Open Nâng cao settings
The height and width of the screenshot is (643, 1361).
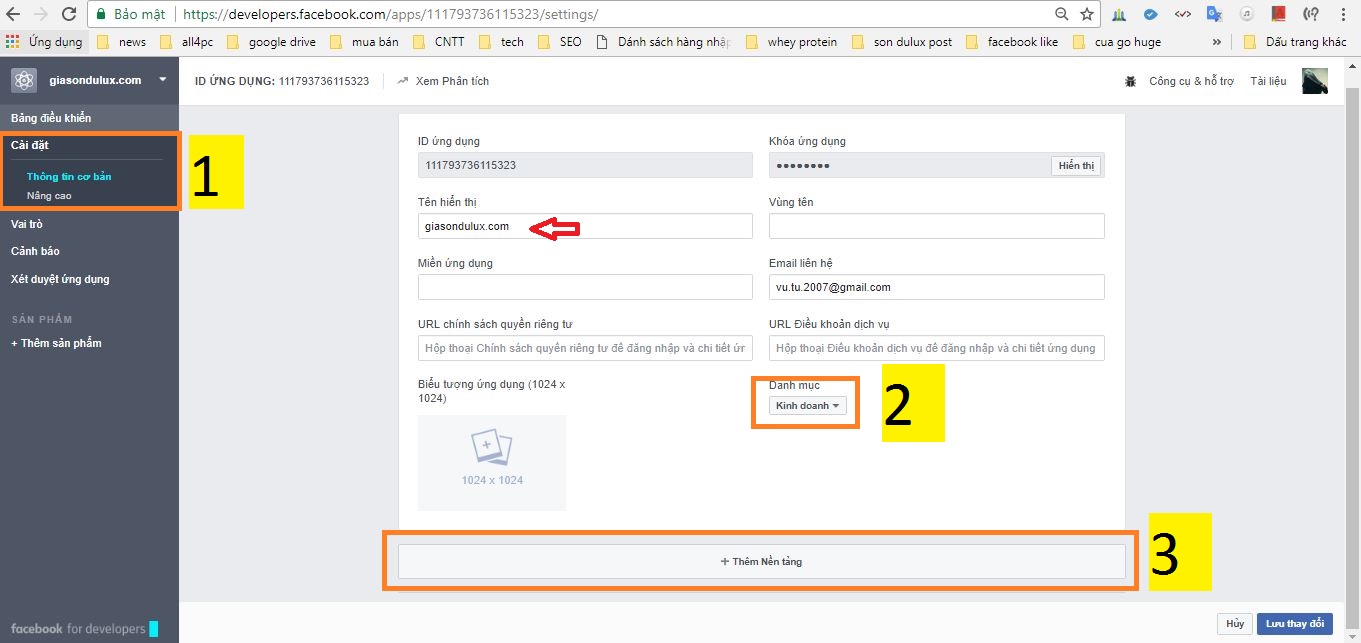tap(49, 196)
